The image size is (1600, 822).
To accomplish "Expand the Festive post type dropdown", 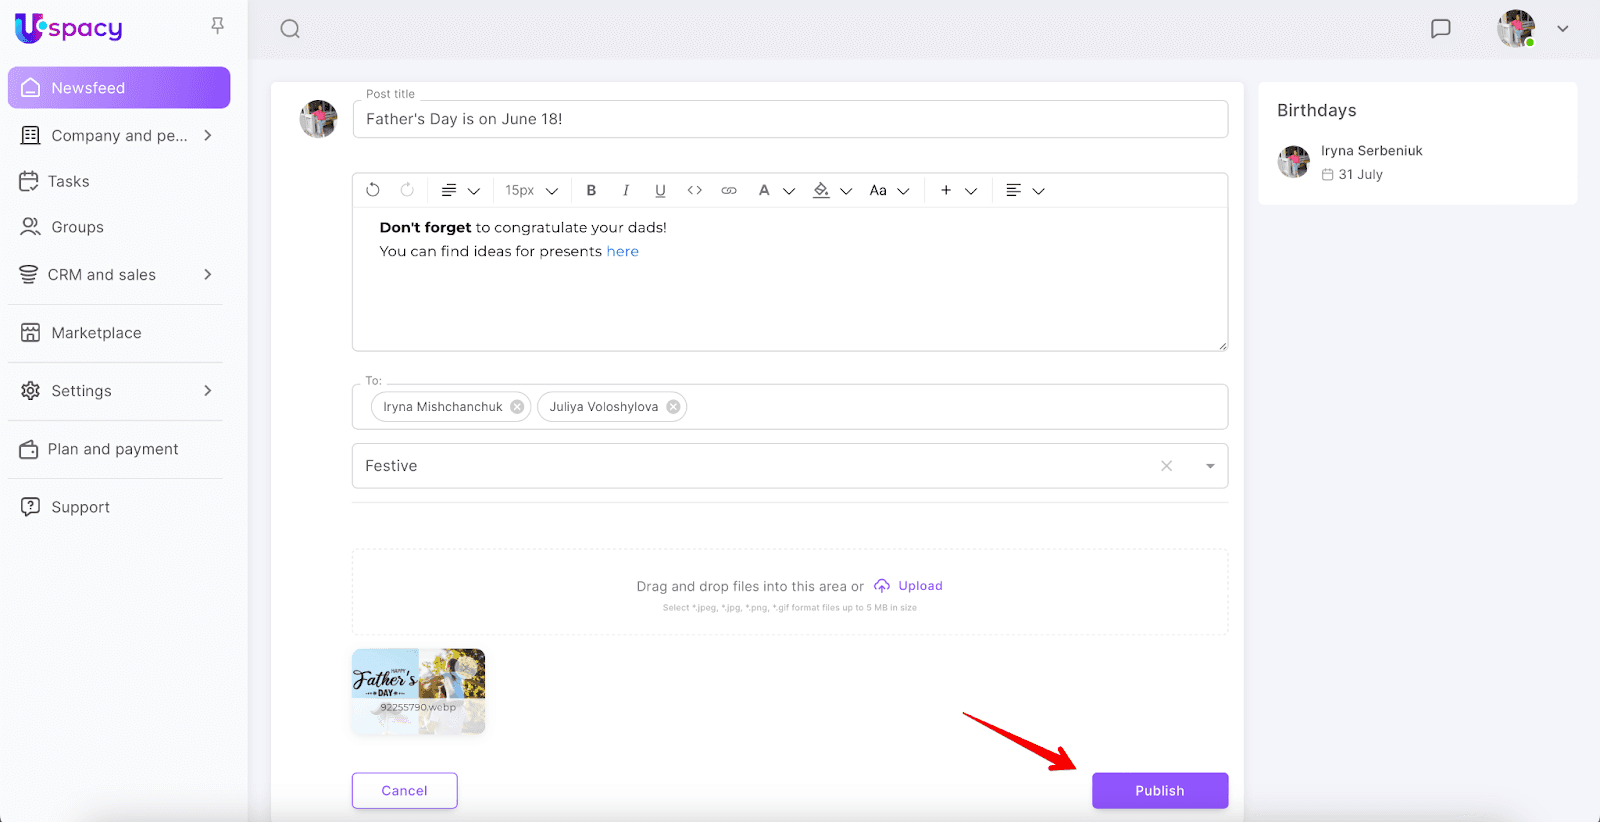I will [x=1210, y=466].
